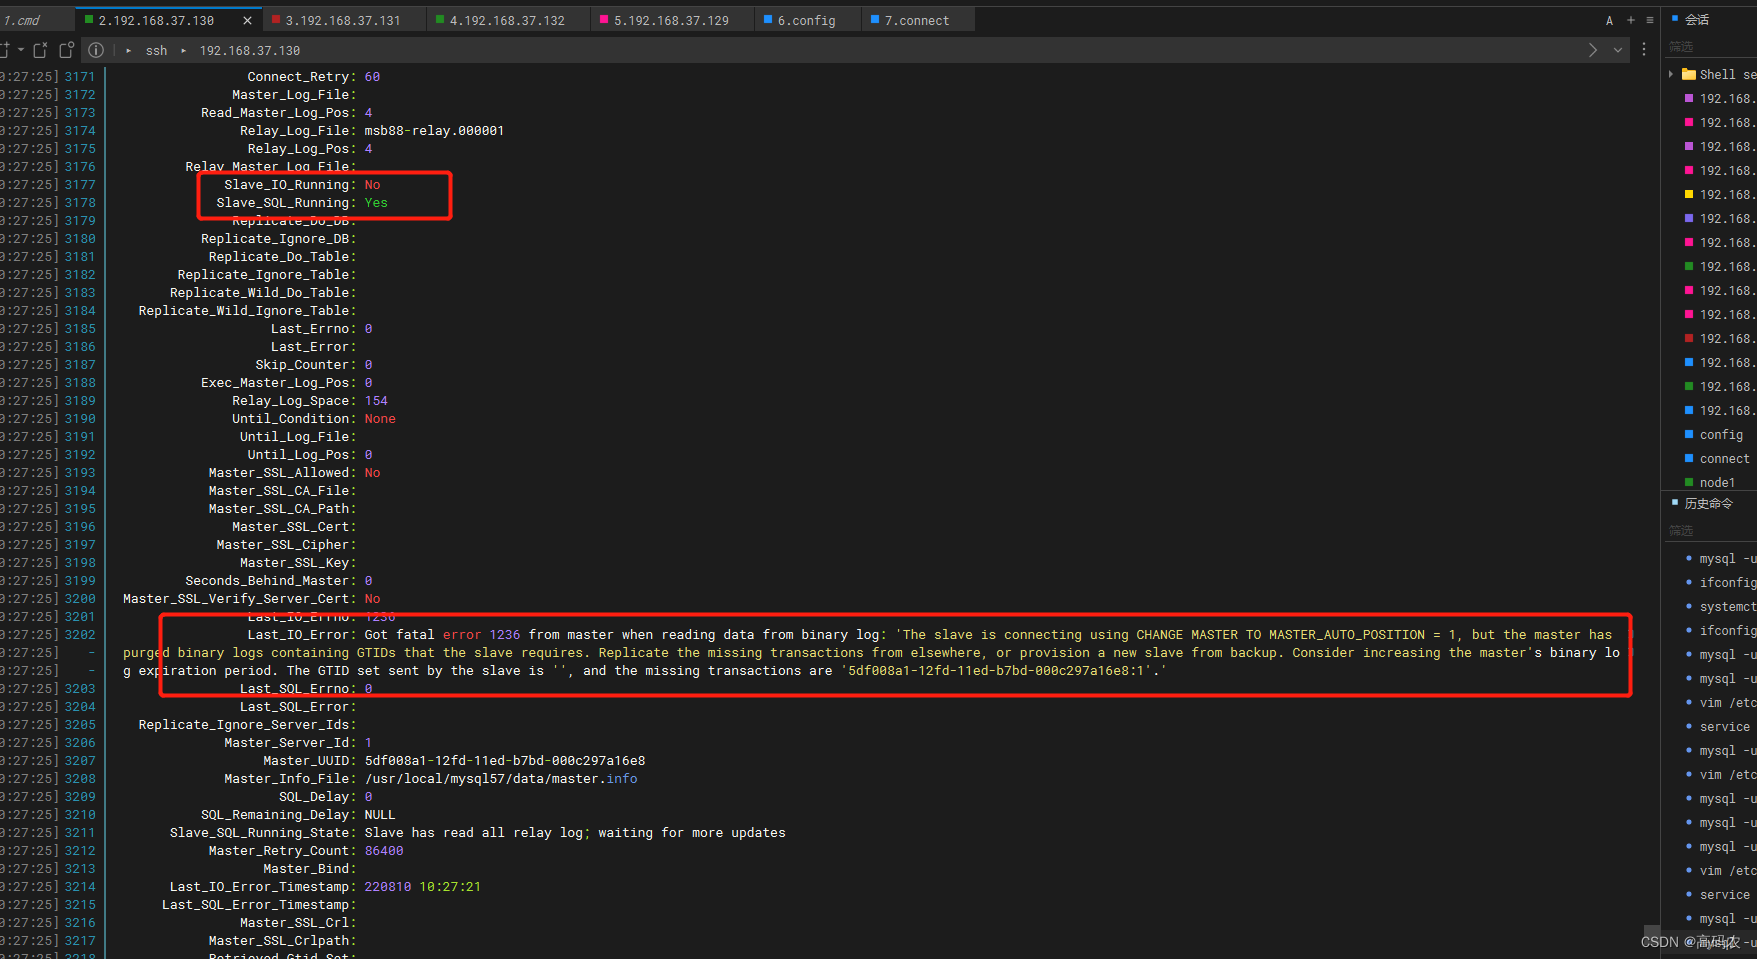Viewport: 1757px width, 959px height.
Task: Click msb88-relay.000001 relay log file value
Action: pyautogui.click(x=434, y=130)
